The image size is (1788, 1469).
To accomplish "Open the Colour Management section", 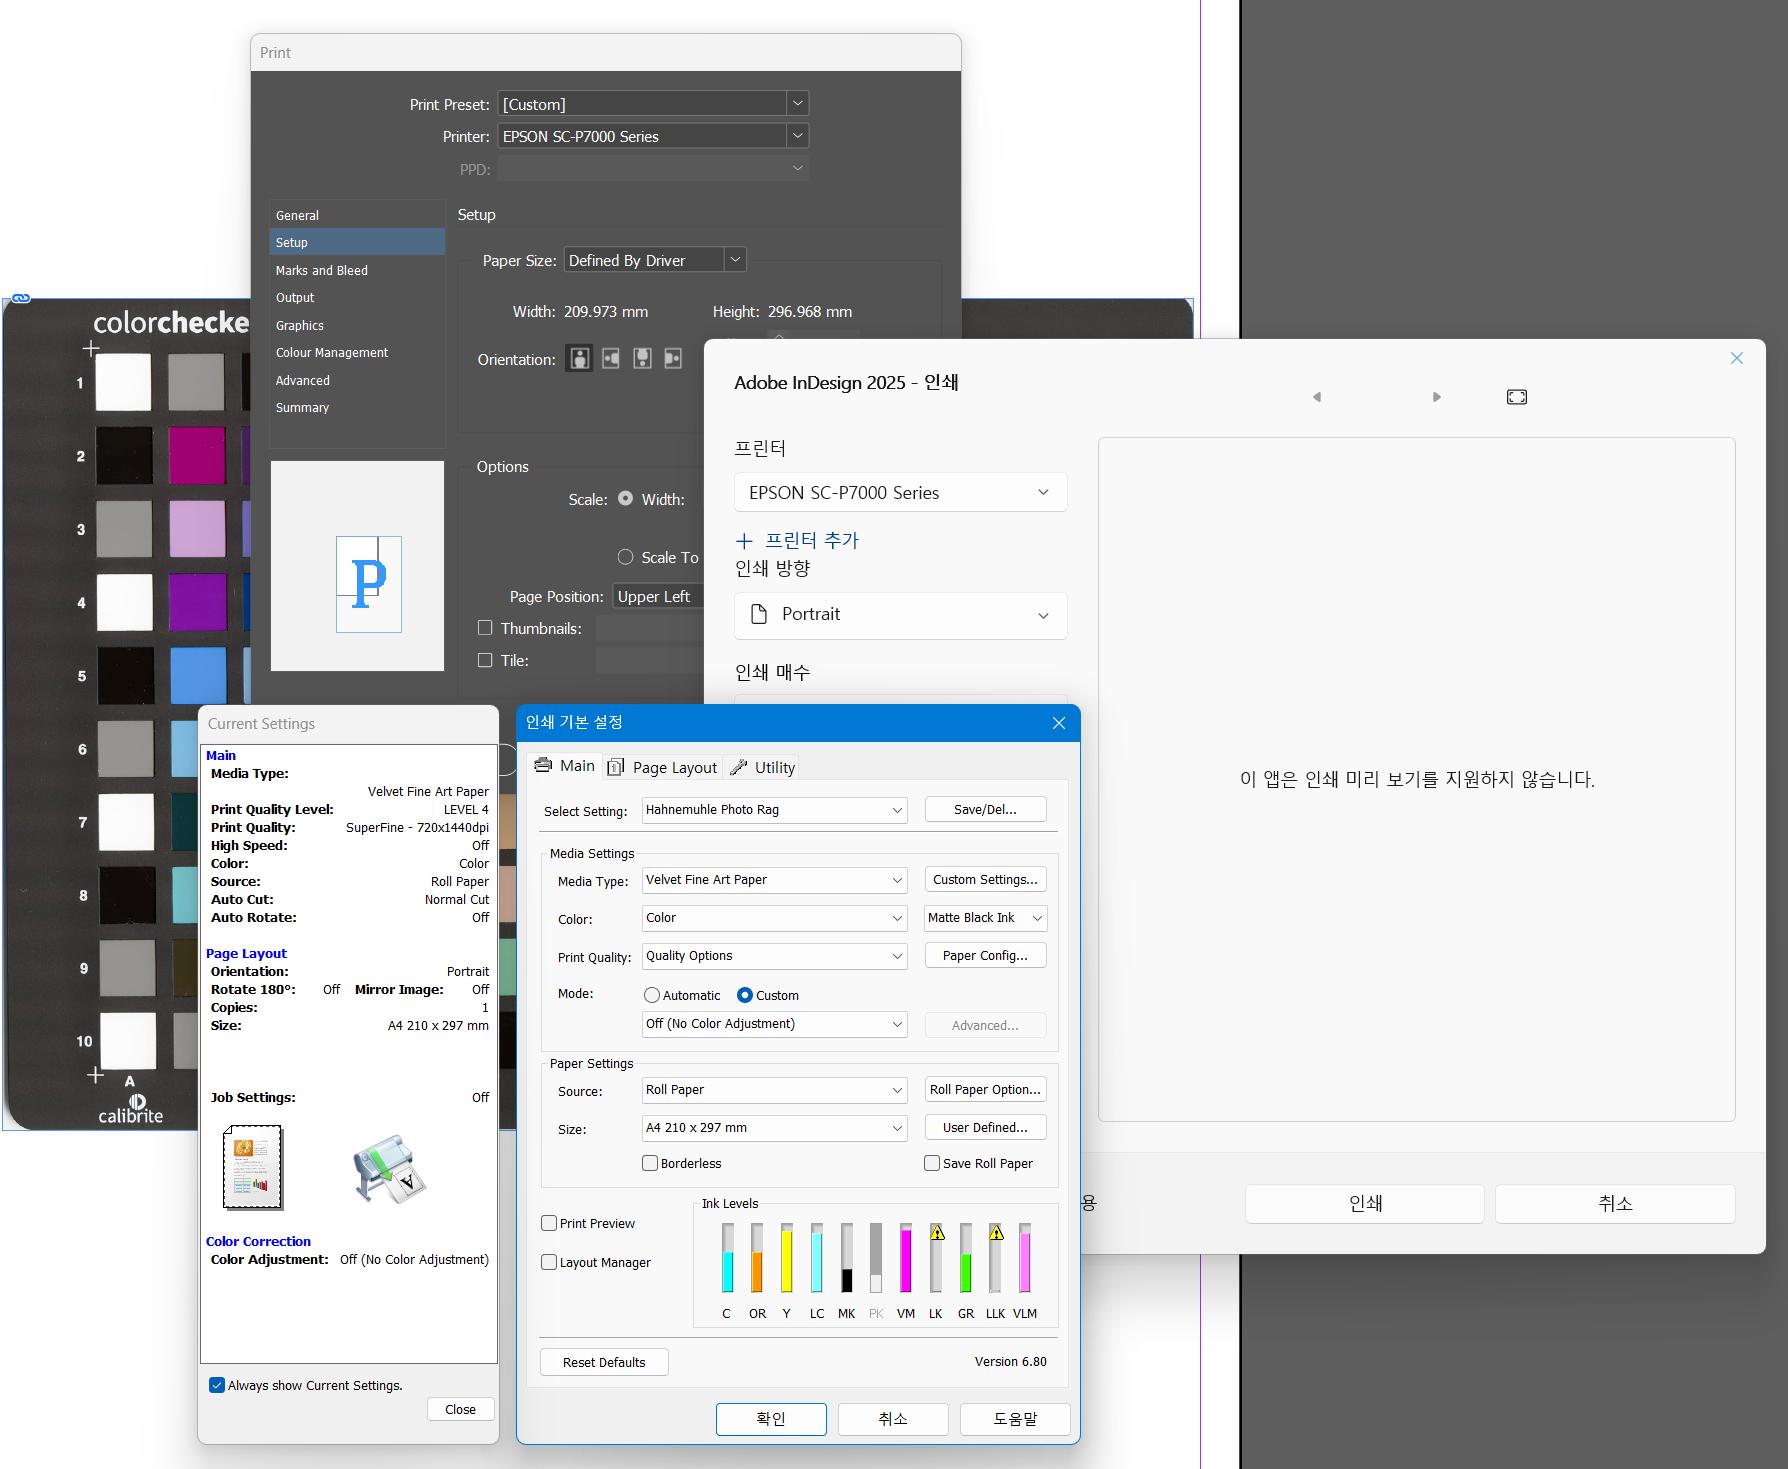I will (357, 352).
